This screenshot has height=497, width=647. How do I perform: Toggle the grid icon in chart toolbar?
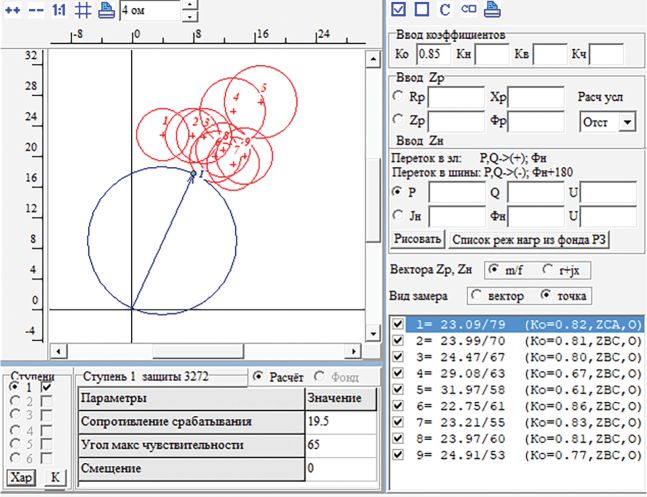[x=83, y=10]
